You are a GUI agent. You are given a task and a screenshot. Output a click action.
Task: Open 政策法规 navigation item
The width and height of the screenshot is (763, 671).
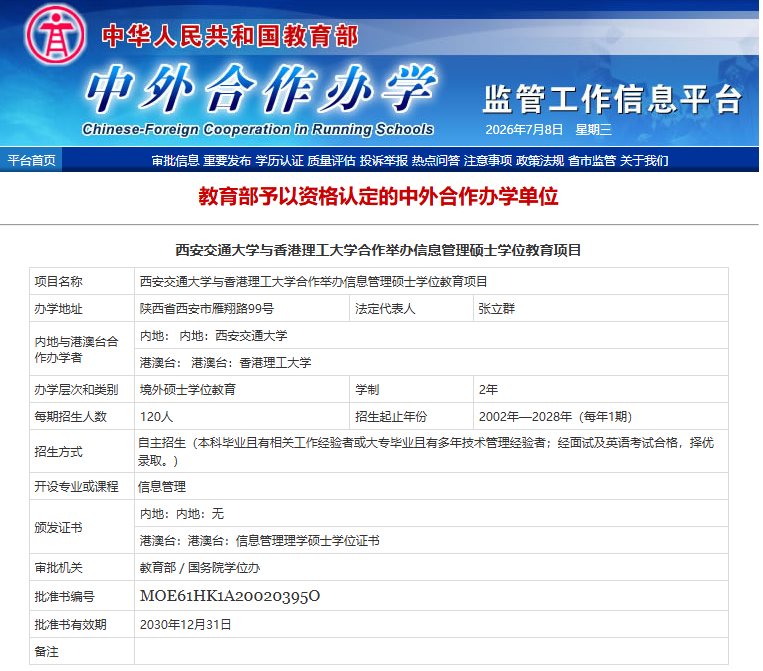coord(540,161)
